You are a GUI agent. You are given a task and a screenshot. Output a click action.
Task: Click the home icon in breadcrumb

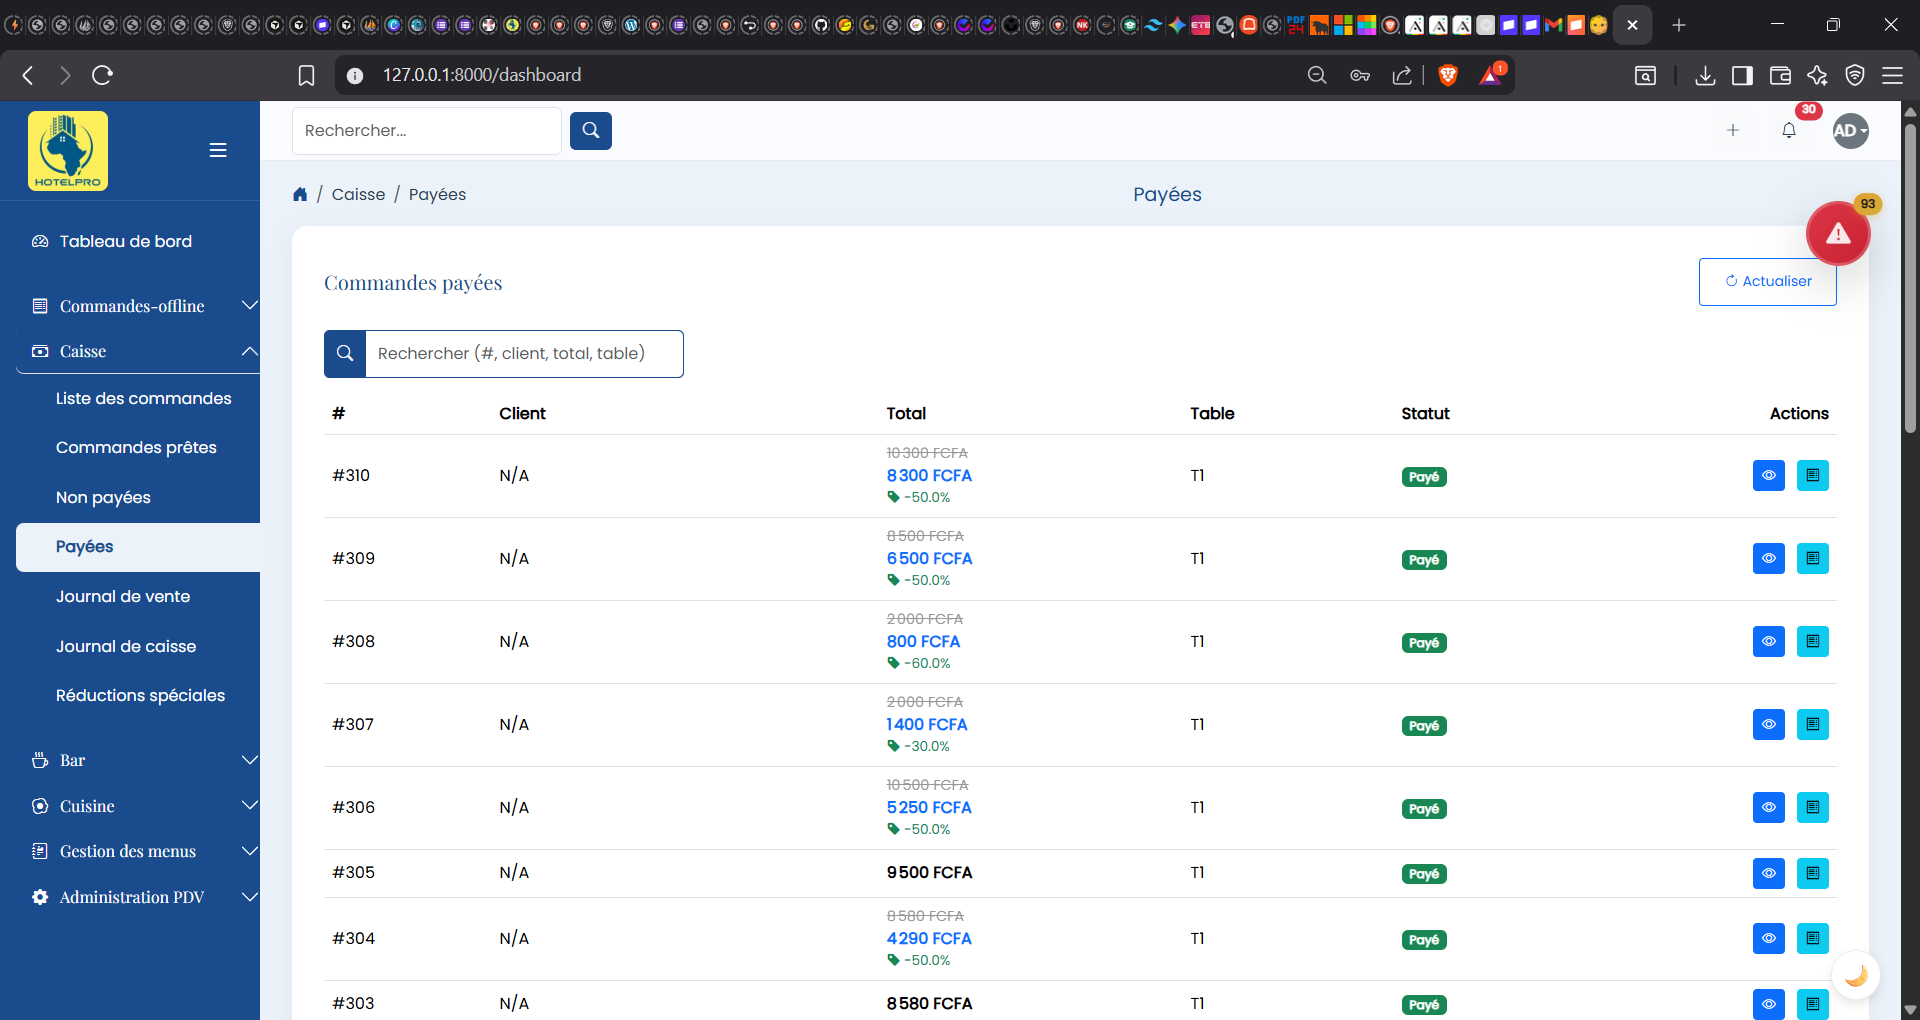300,194
